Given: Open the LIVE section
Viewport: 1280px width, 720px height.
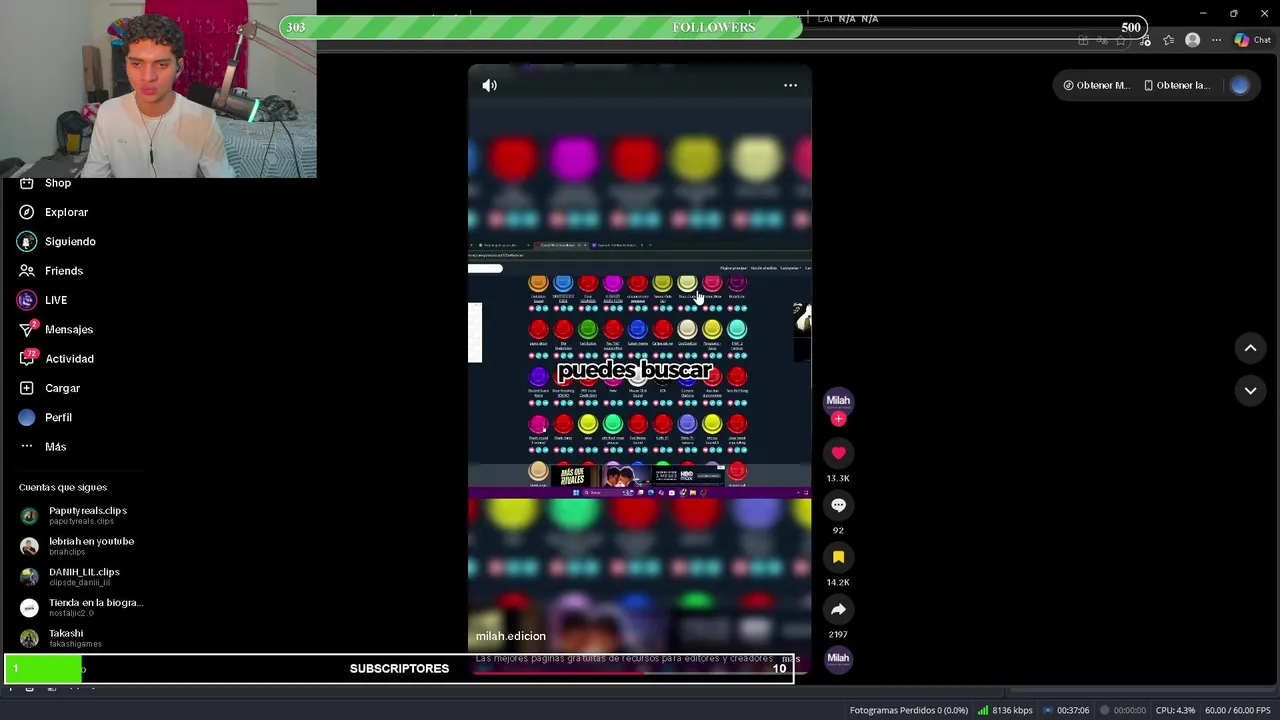Looking at the screenshot, I should point(42,300).
